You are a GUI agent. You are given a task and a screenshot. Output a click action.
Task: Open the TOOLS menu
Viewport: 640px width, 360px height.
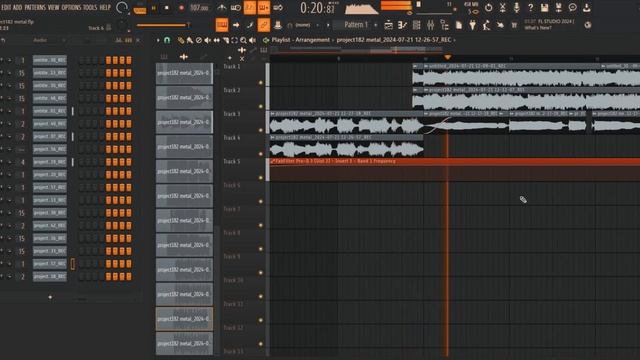point(90,7)
